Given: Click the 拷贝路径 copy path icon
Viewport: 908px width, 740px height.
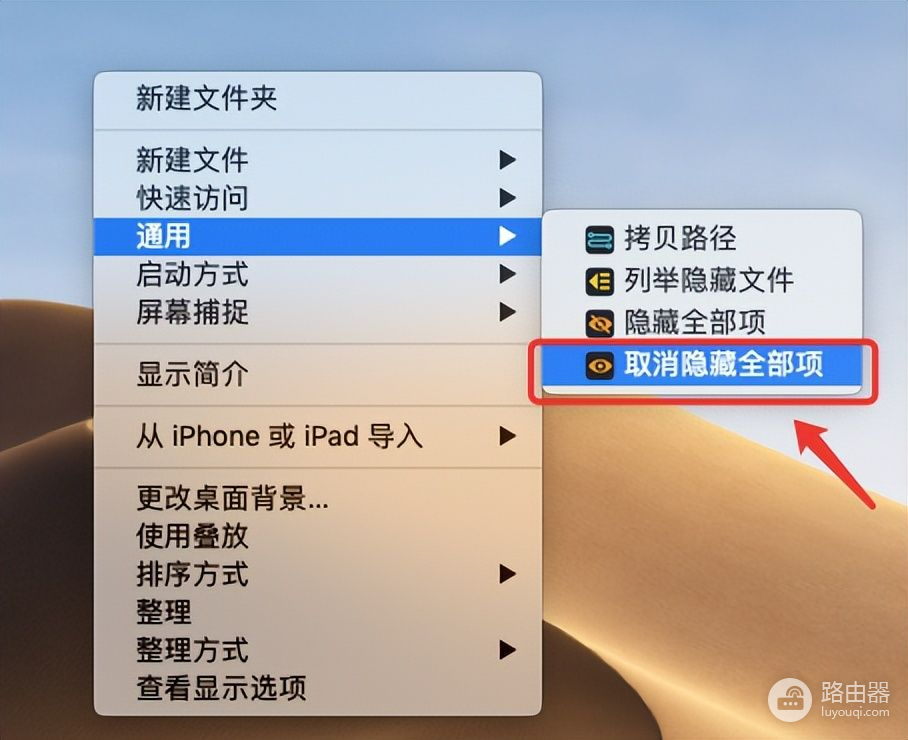Looking at the screenshot, I should coord(599,240).
